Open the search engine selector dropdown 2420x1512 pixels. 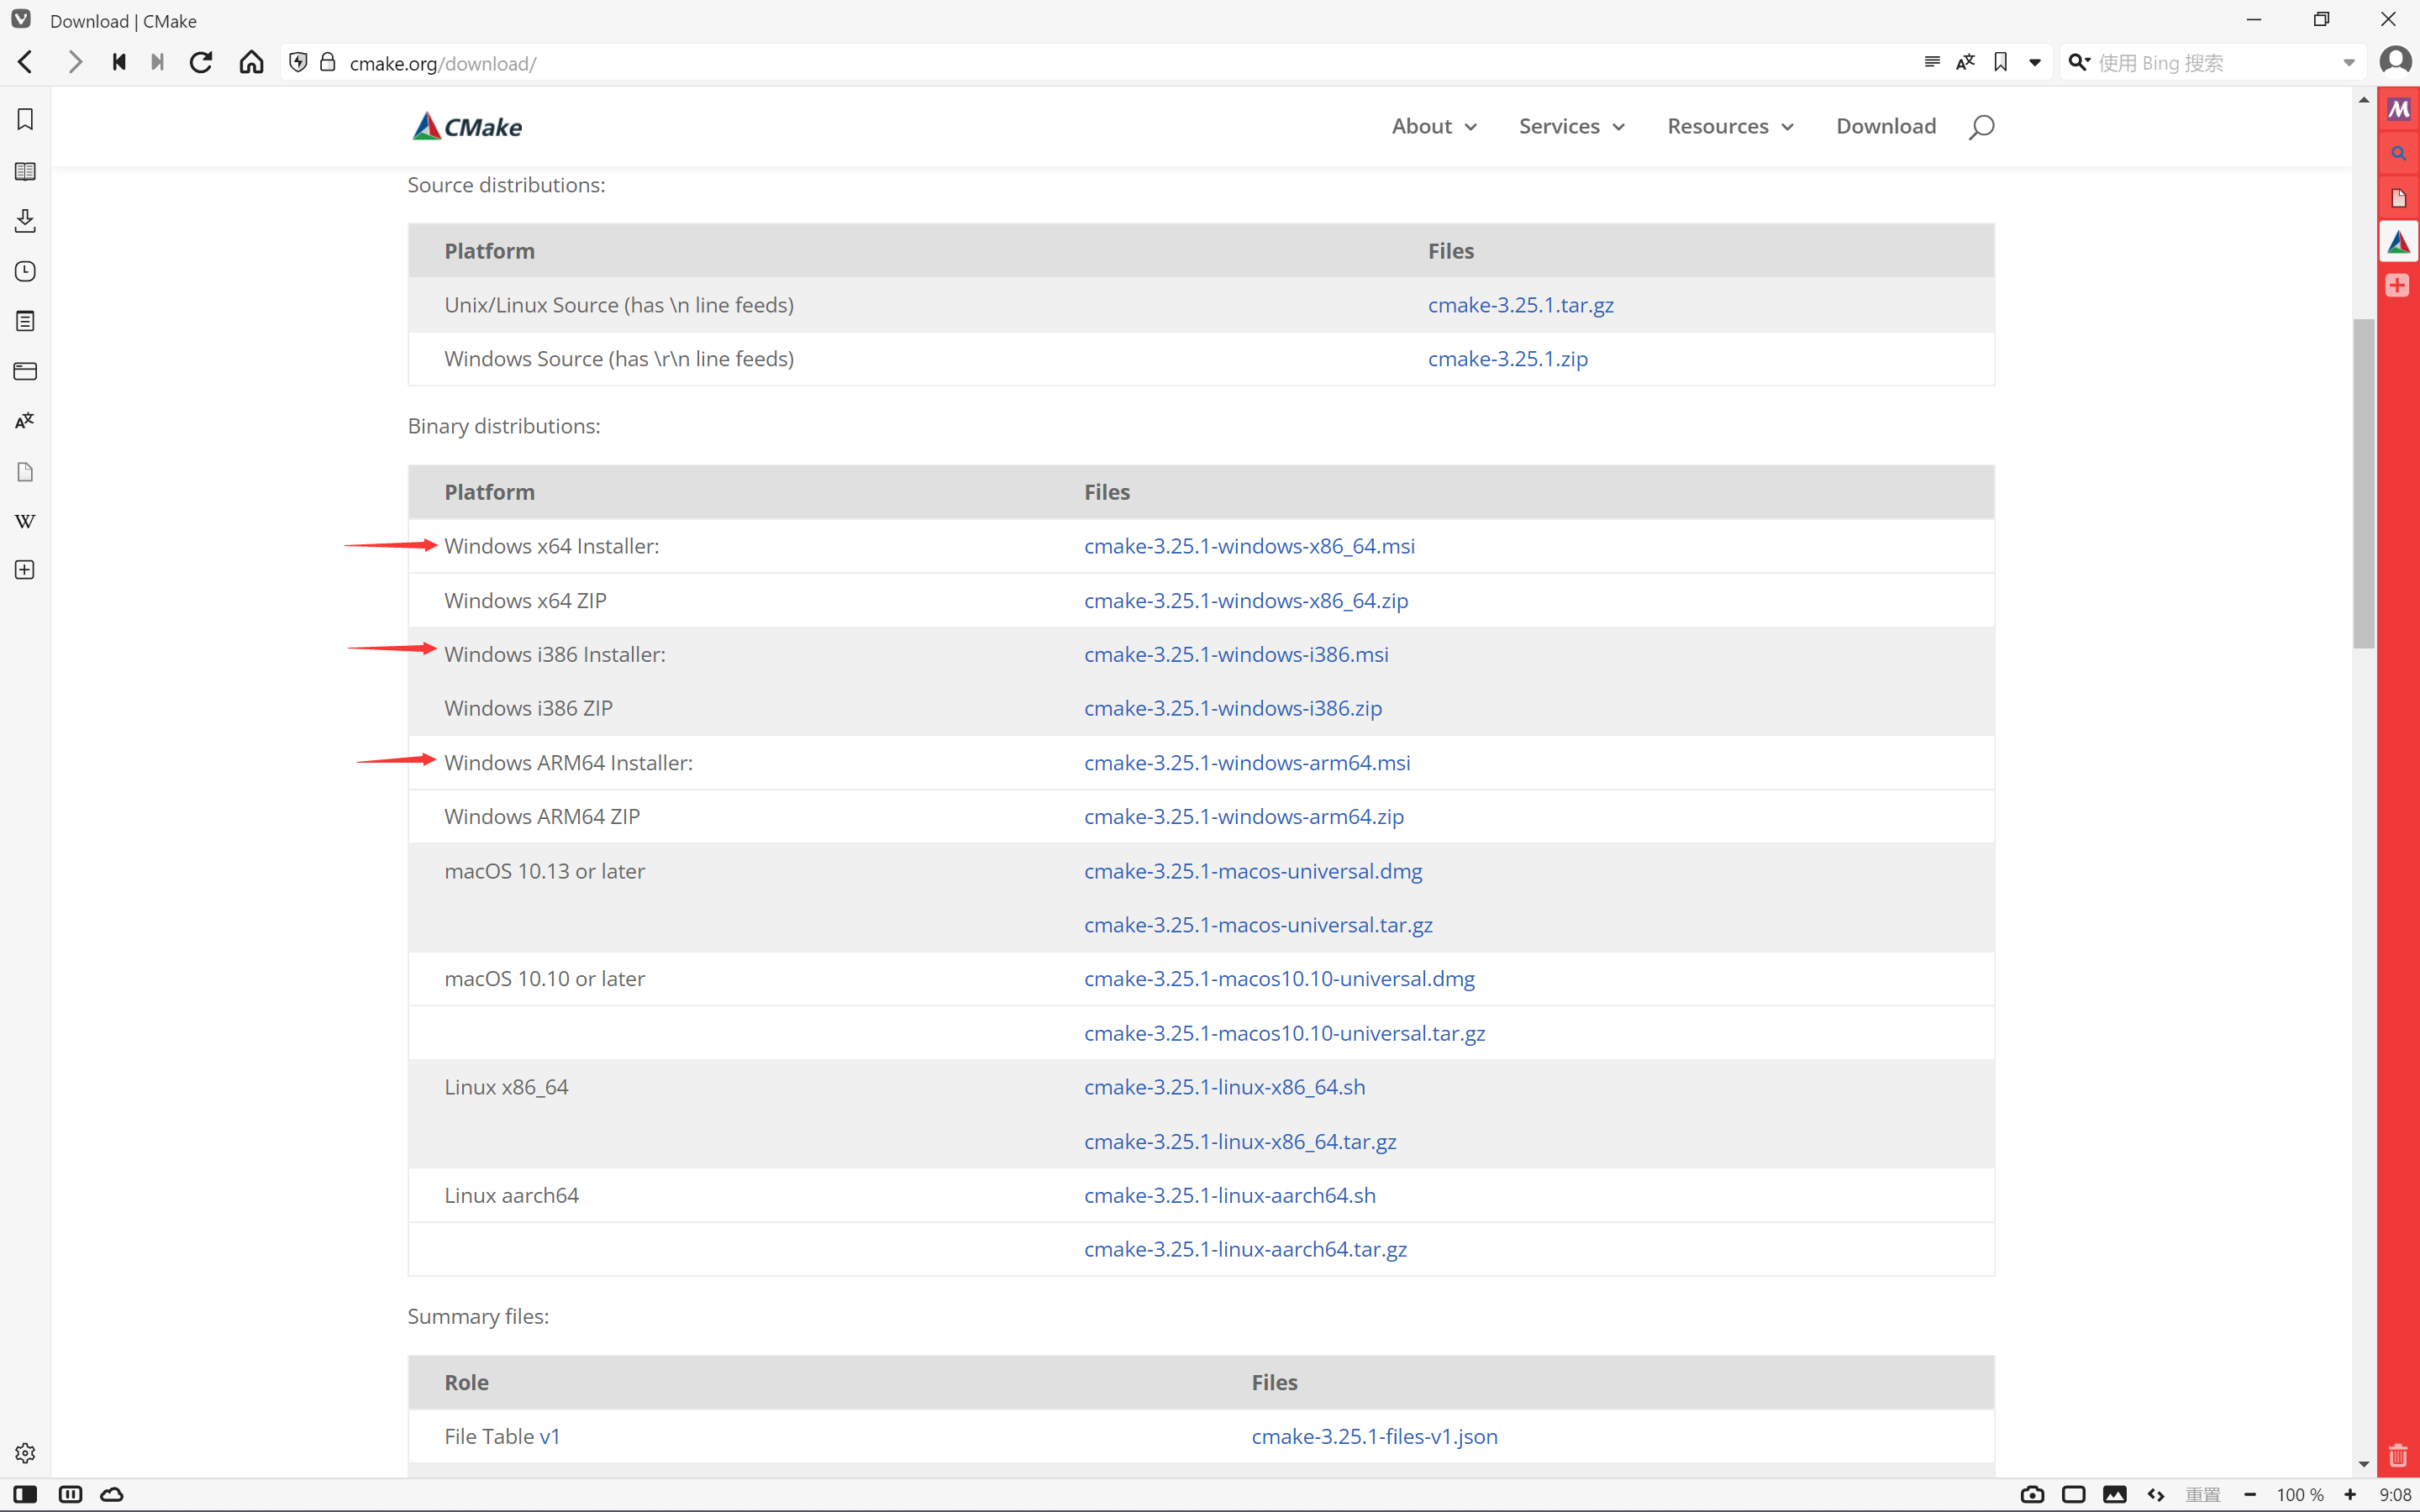tap(2079, 63)
